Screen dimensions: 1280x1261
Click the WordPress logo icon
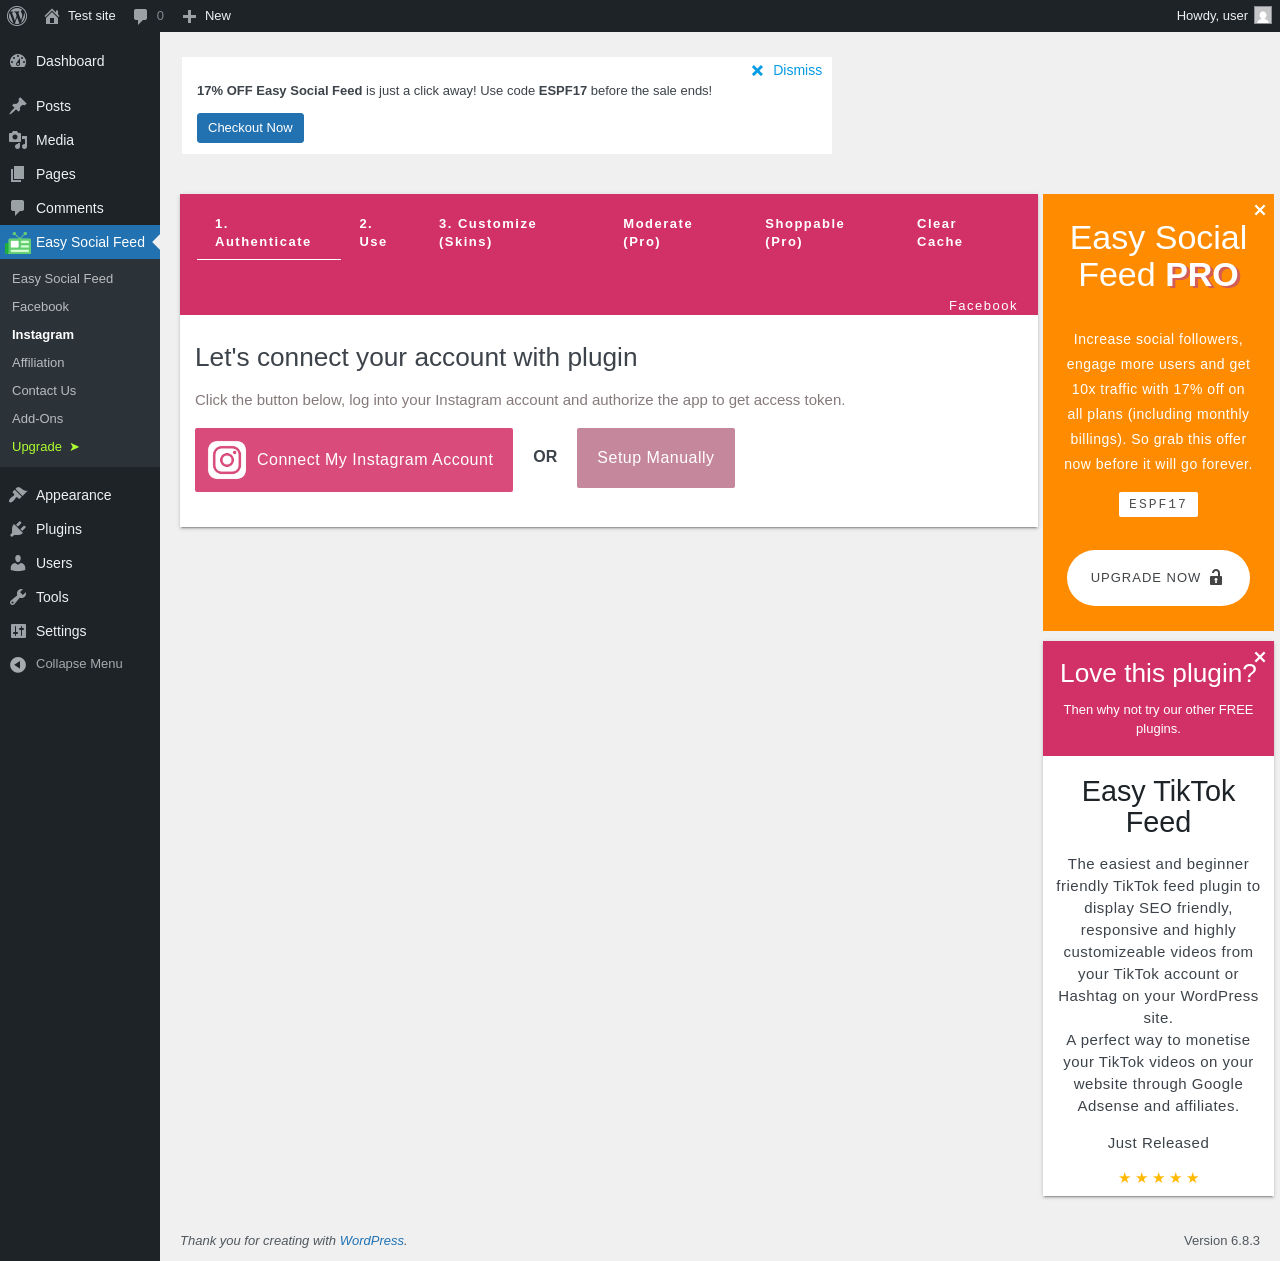17,16
